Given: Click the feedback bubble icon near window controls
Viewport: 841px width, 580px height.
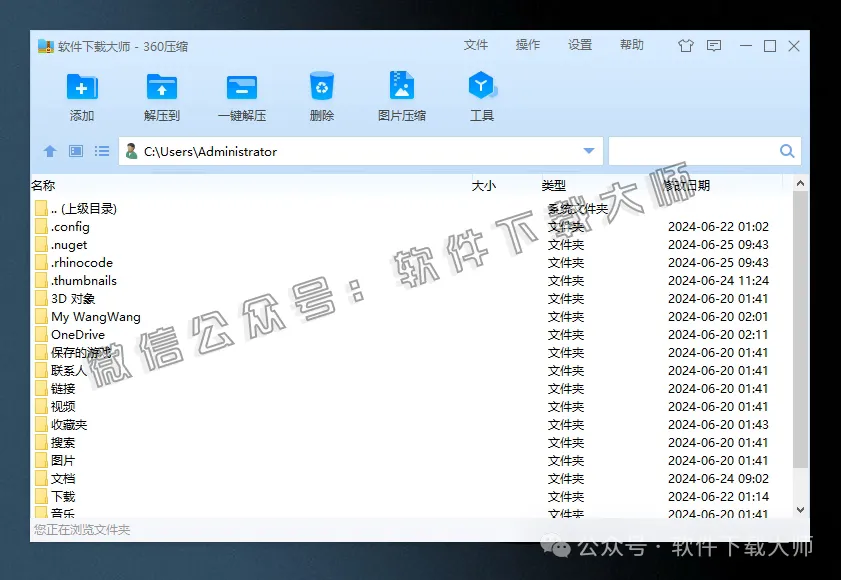Looking at the screenshot, I should (713, 46).
